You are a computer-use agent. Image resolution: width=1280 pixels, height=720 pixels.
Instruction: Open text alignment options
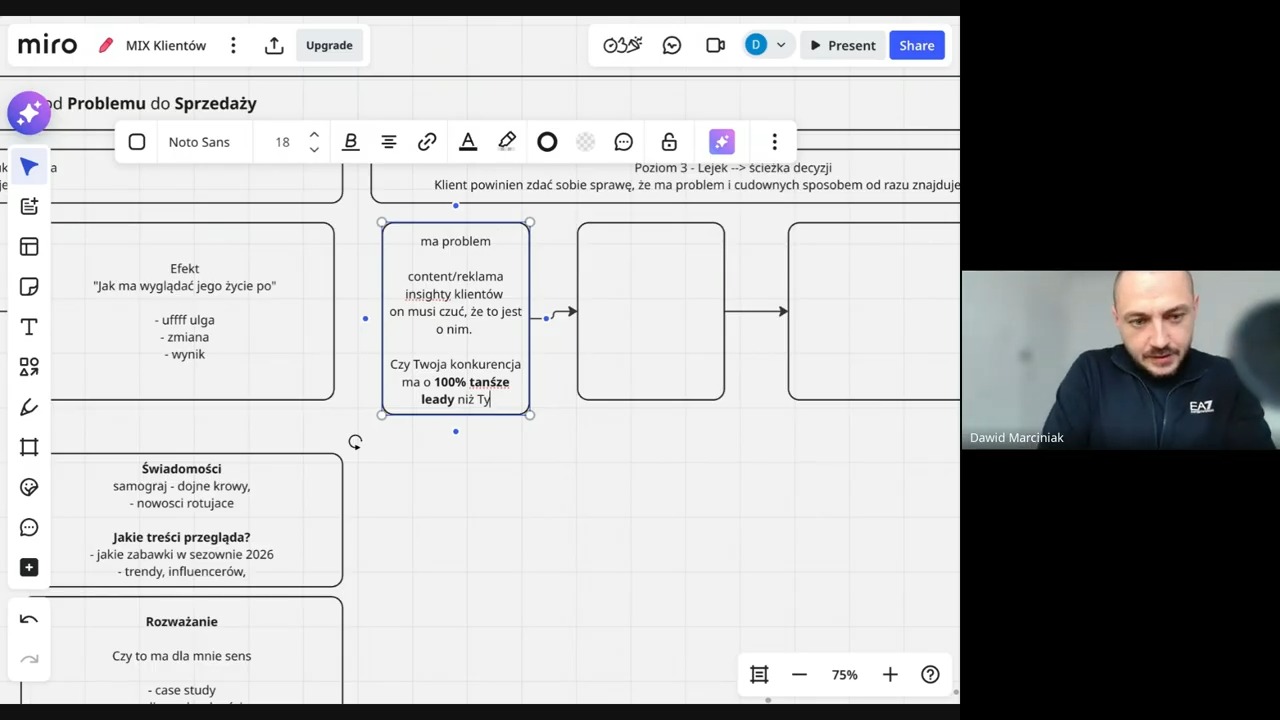click(x=389, y=142)
